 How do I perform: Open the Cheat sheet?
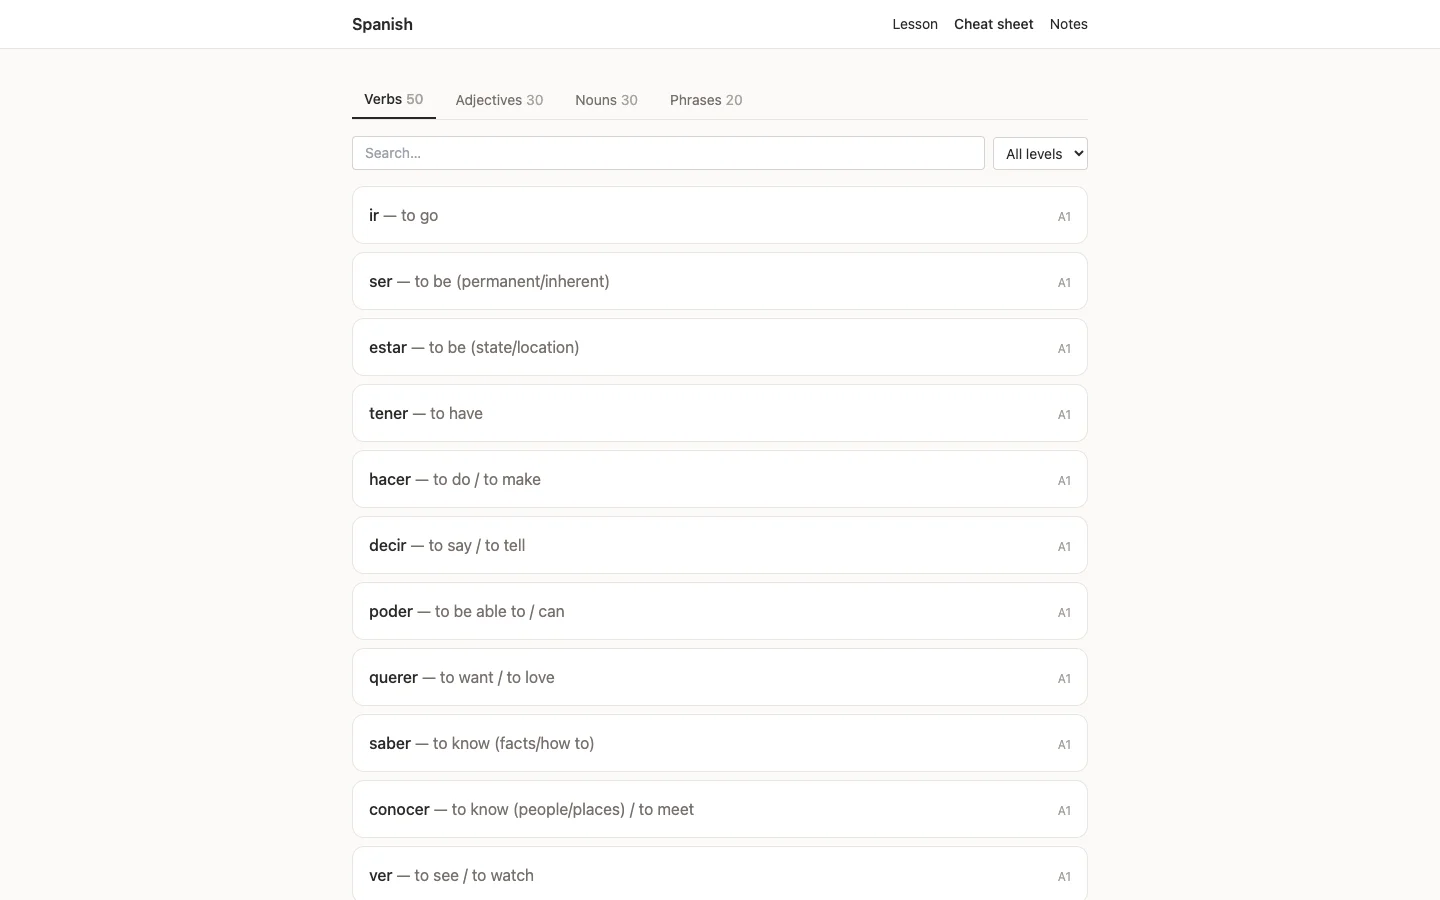(993, 24)
